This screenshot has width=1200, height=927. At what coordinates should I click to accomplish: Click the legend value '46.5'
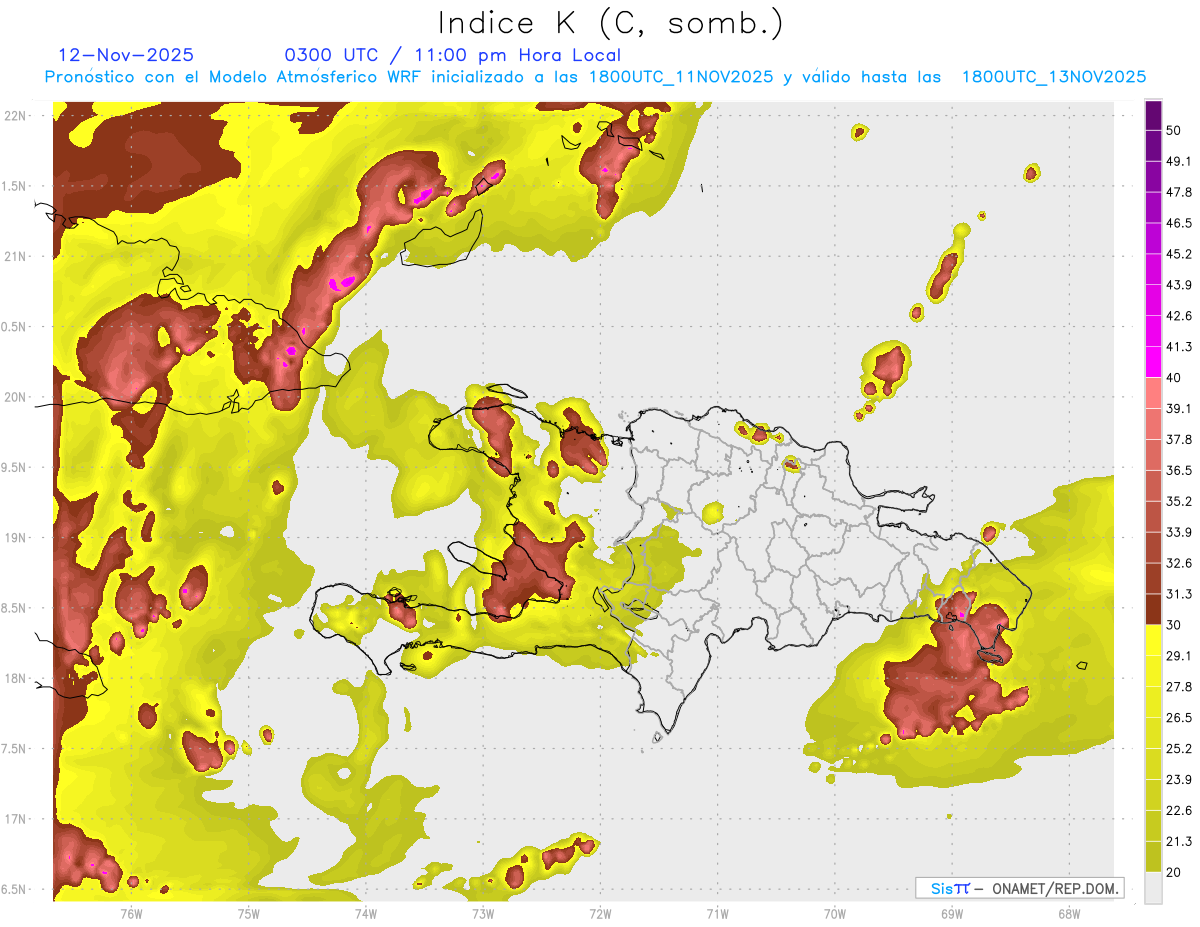click(1179, 223)
